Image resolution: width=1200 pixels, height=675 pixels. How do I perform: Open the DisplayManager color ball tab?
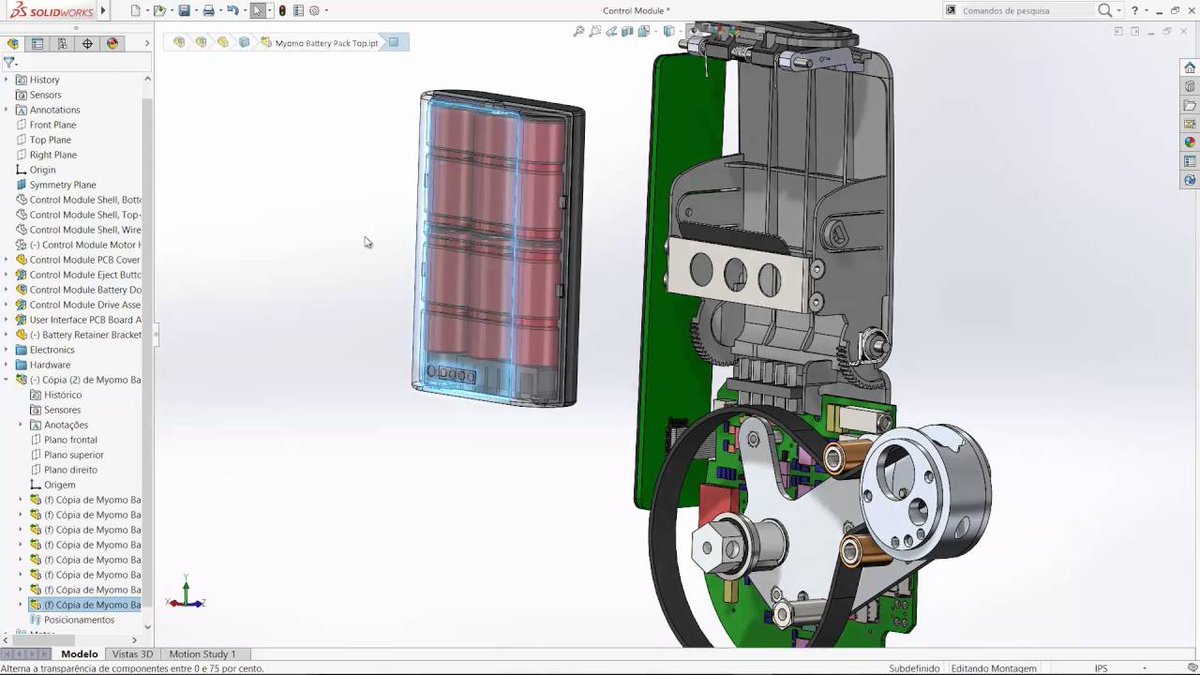click(112, 43)
